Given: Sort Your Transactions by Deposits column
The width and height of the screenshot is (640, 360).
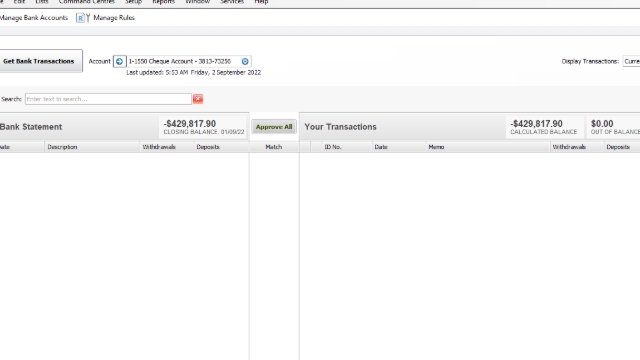Looking at the screenshot, I should pos(622,147).
